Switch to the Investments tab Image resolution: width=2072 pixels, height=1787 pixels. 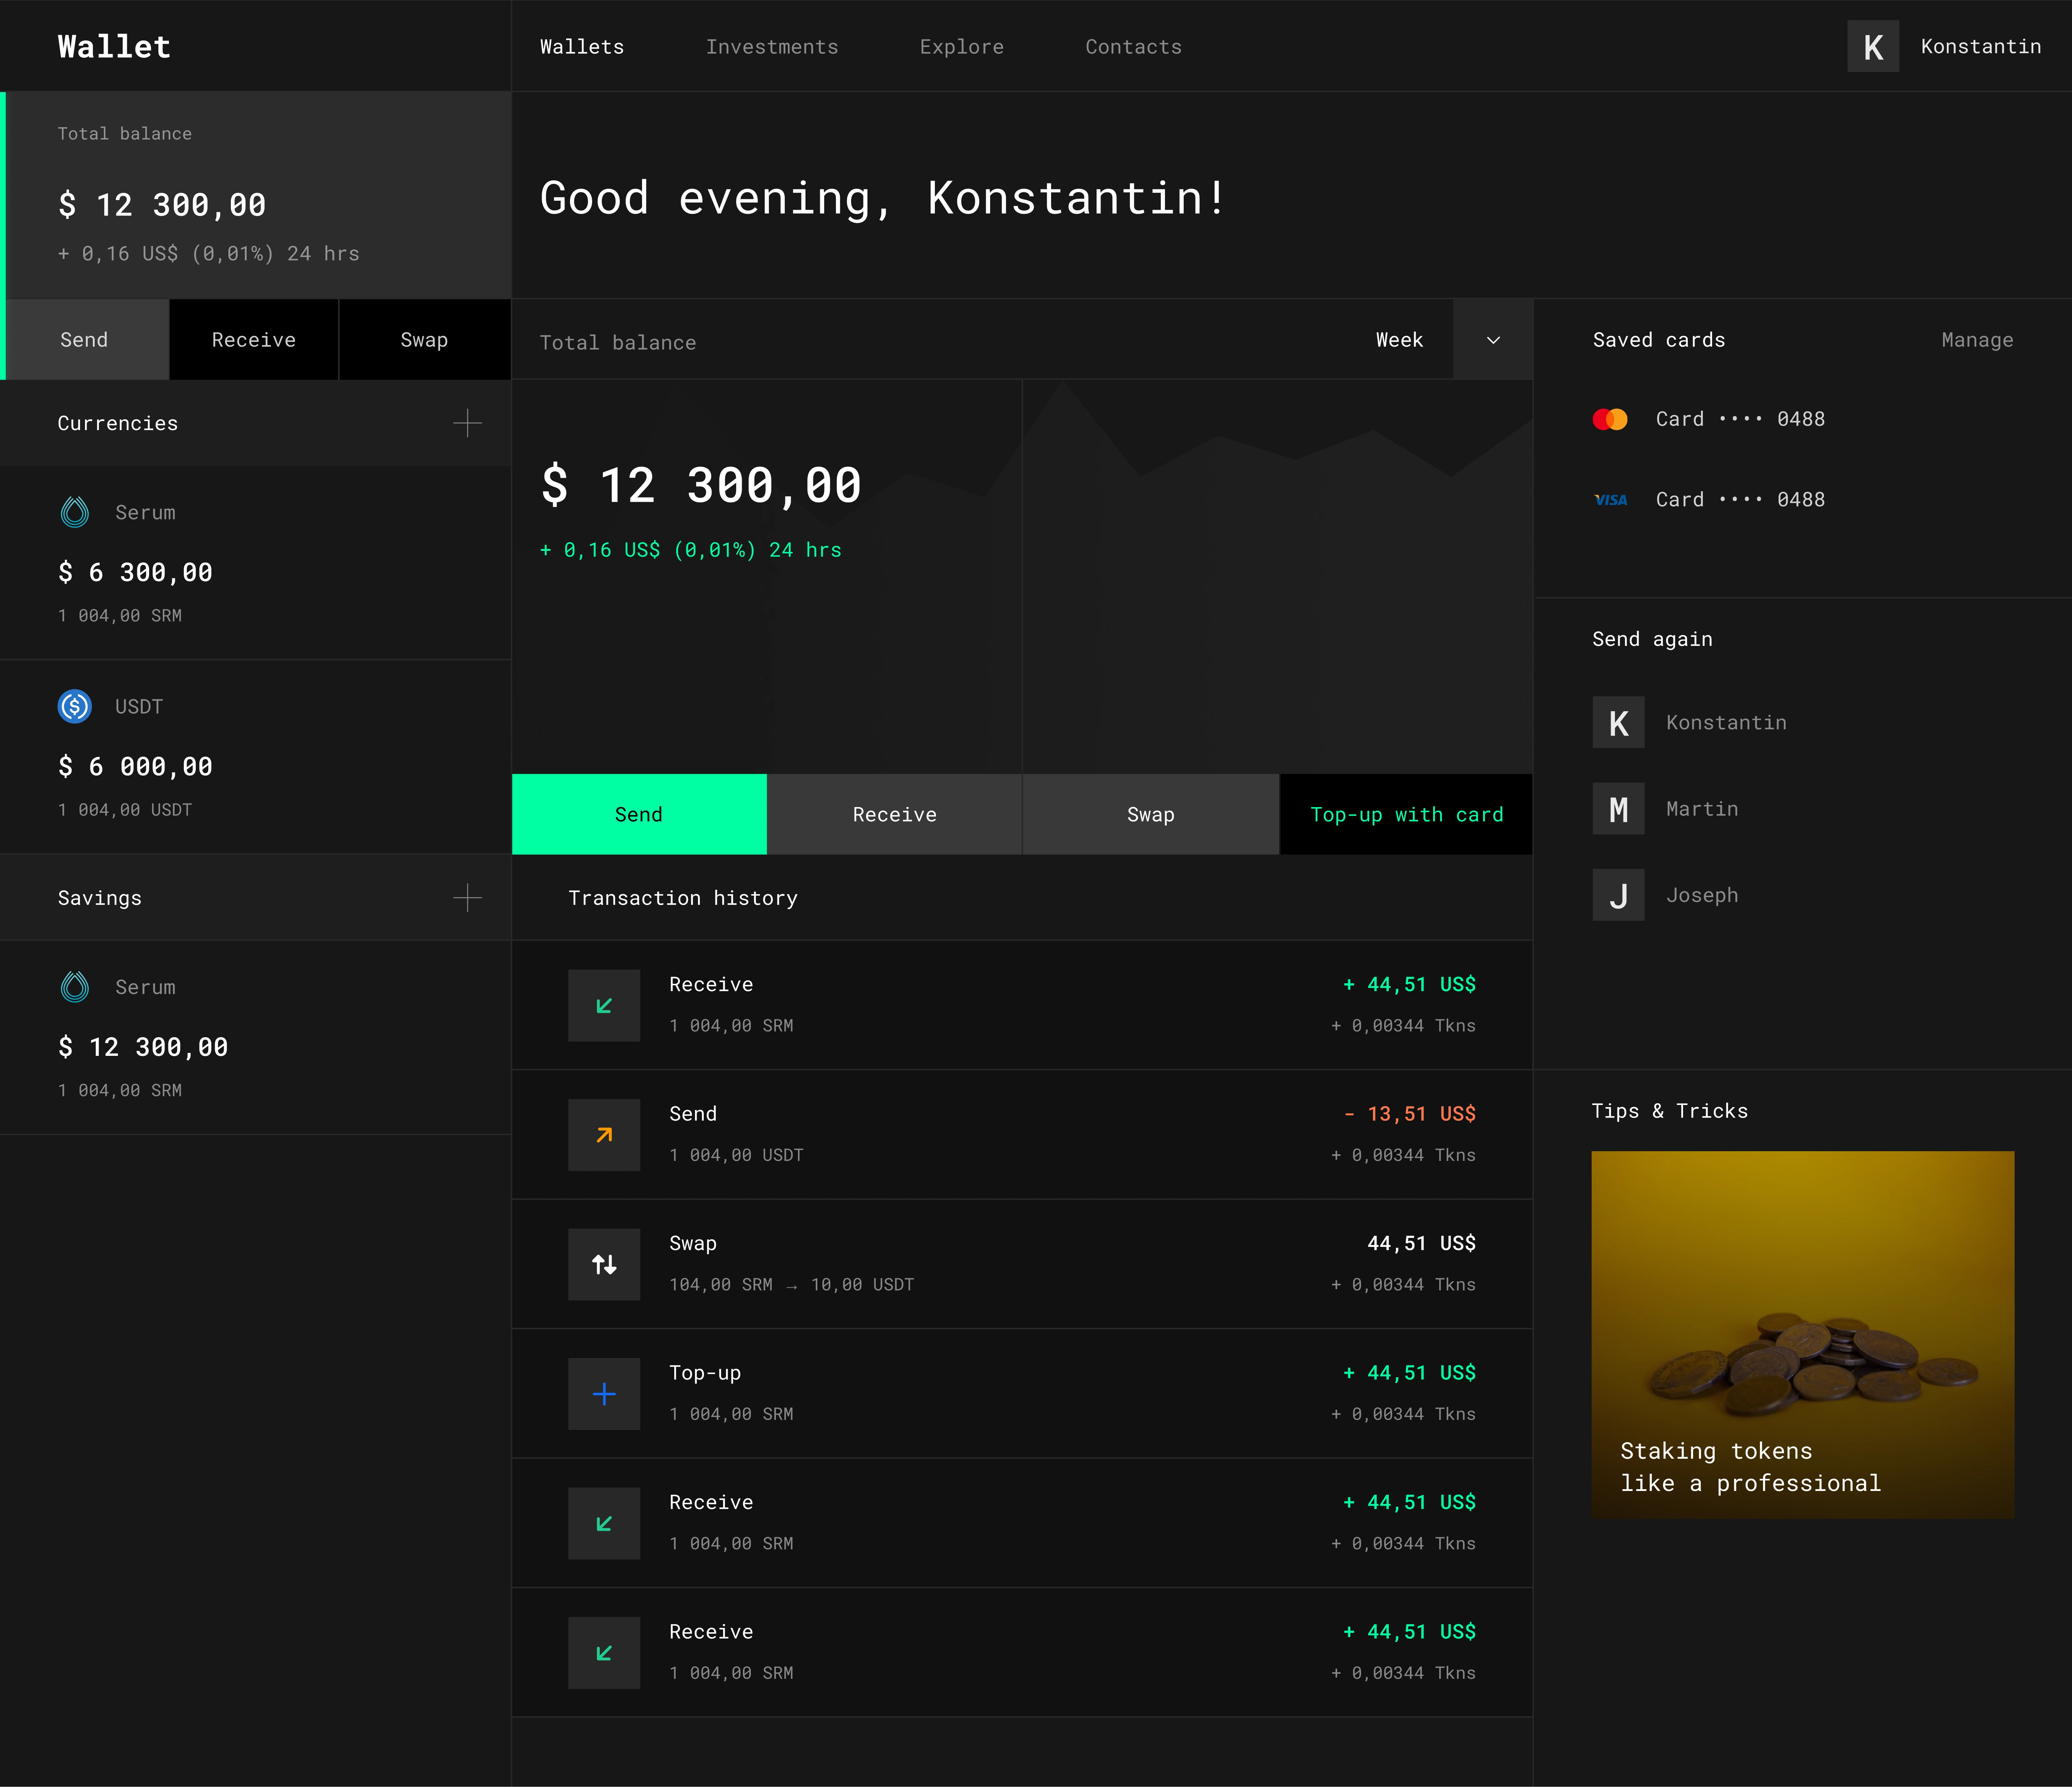point(772,47)
